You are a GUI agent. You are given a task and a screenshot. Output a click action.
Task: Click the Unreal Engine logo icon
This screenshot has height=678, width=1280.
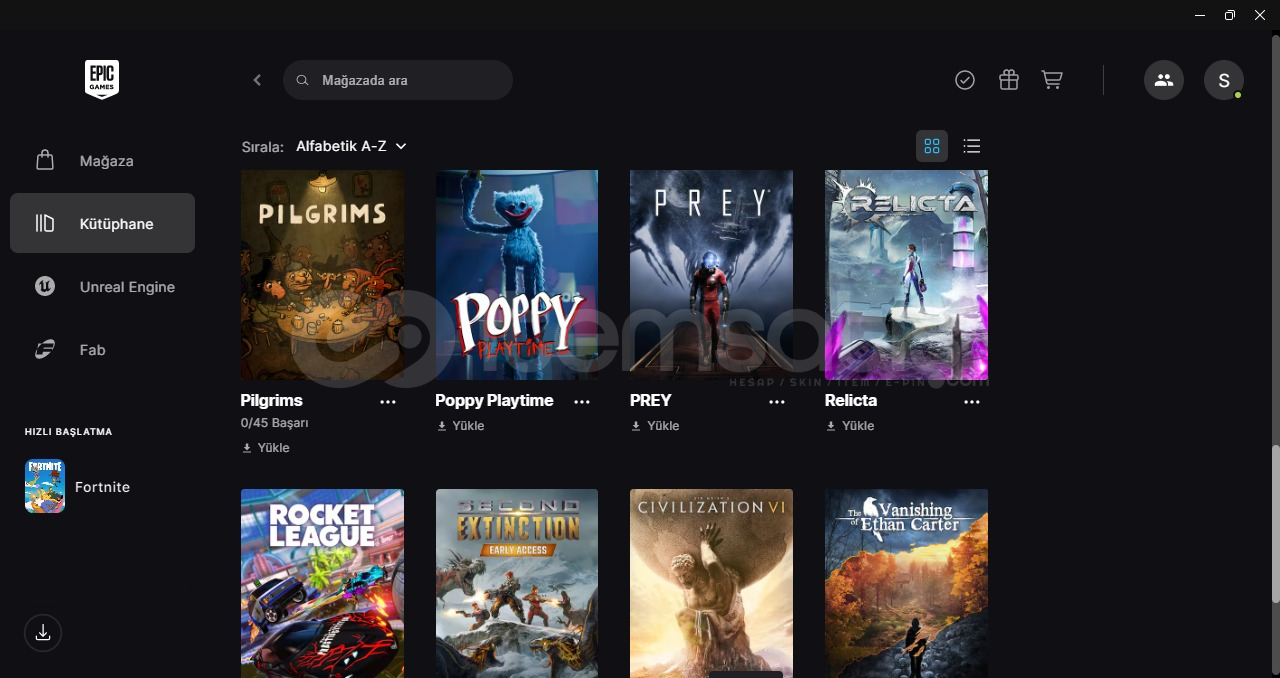click(x=45, y=286)
